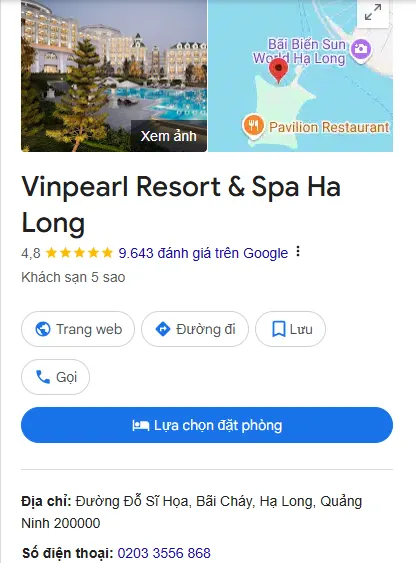Open Pavilion Restaurant marker on map

tap(254, 126)
